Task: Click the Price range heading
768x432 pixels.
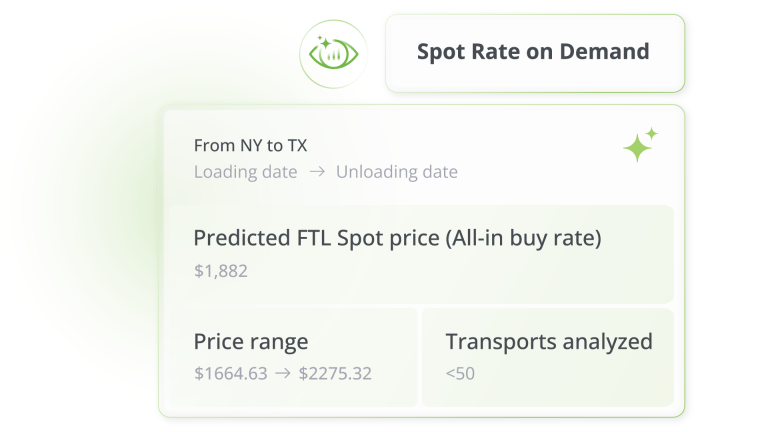Action: pyautogui.click(x=250, y=342)
